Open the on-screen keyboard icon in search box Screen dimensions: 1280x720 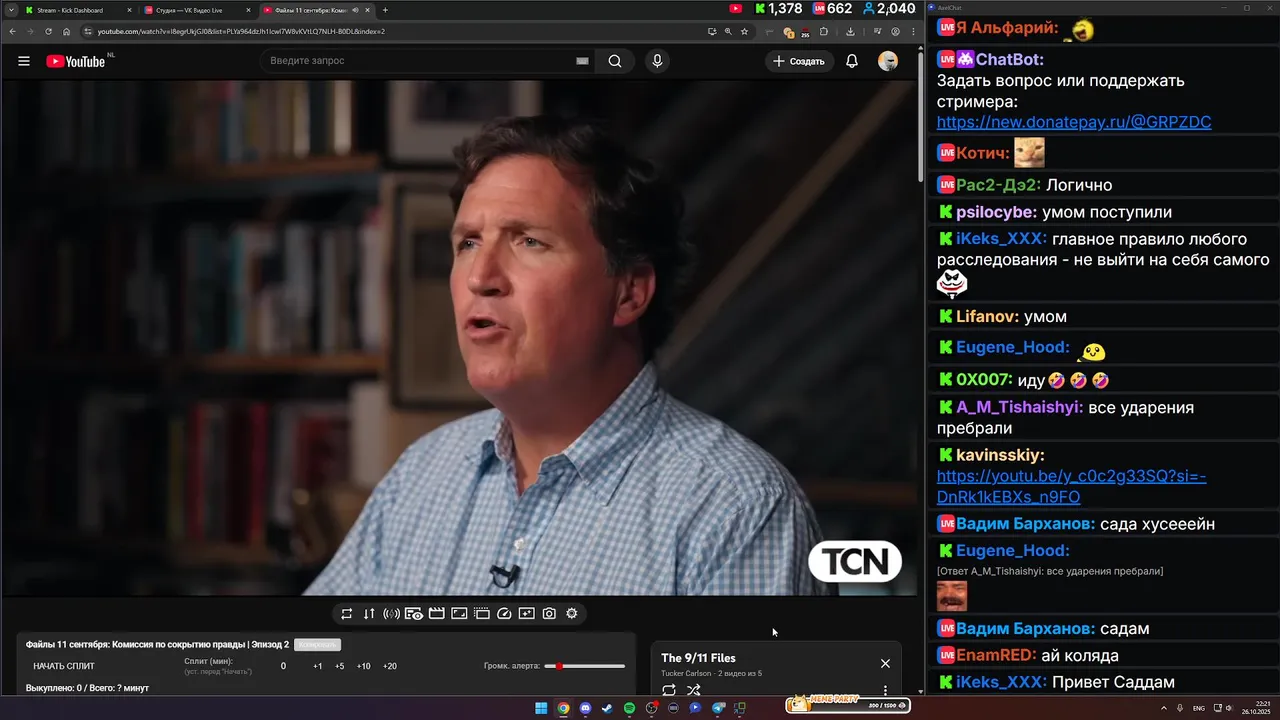(x=582, y=61)
